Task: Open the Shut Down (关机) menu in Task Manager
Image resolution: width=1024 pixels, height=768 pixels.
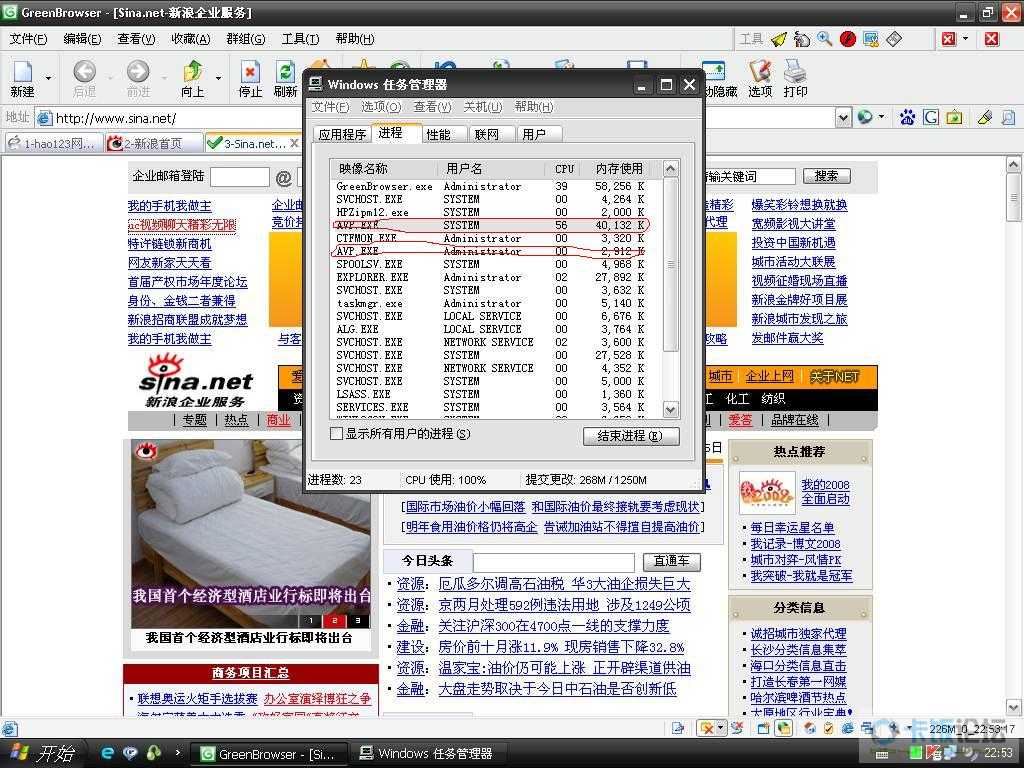Action: click(x=483, y=106)
